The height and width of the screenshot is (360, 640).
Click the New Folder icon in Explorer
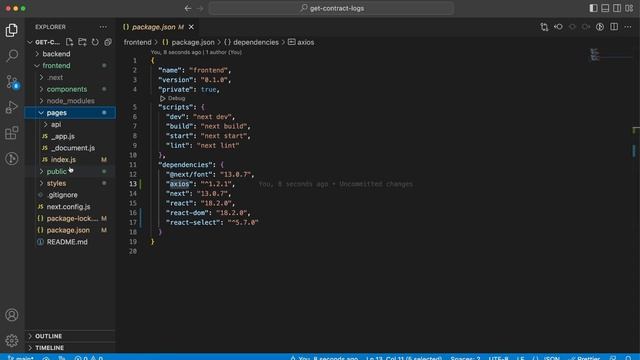click(x=82, y=42)
